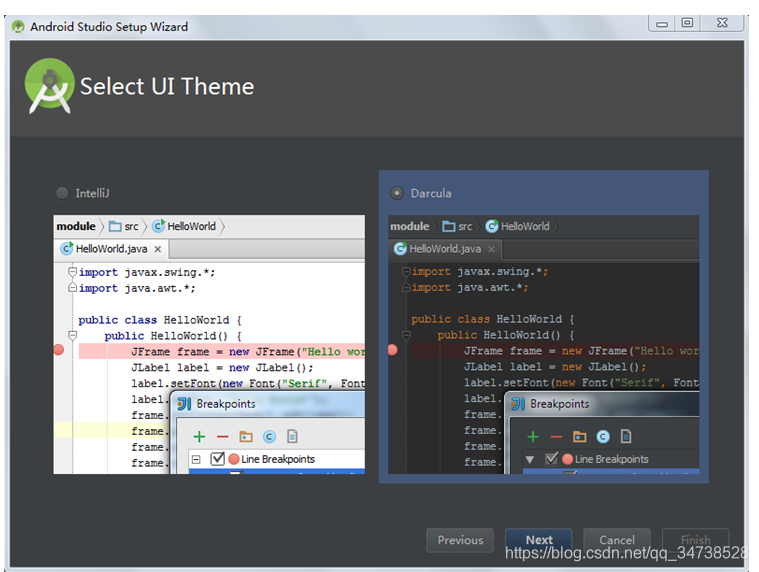Click the "Darcula" theme label
Screen dimensions: 759x572
[431, 194]
